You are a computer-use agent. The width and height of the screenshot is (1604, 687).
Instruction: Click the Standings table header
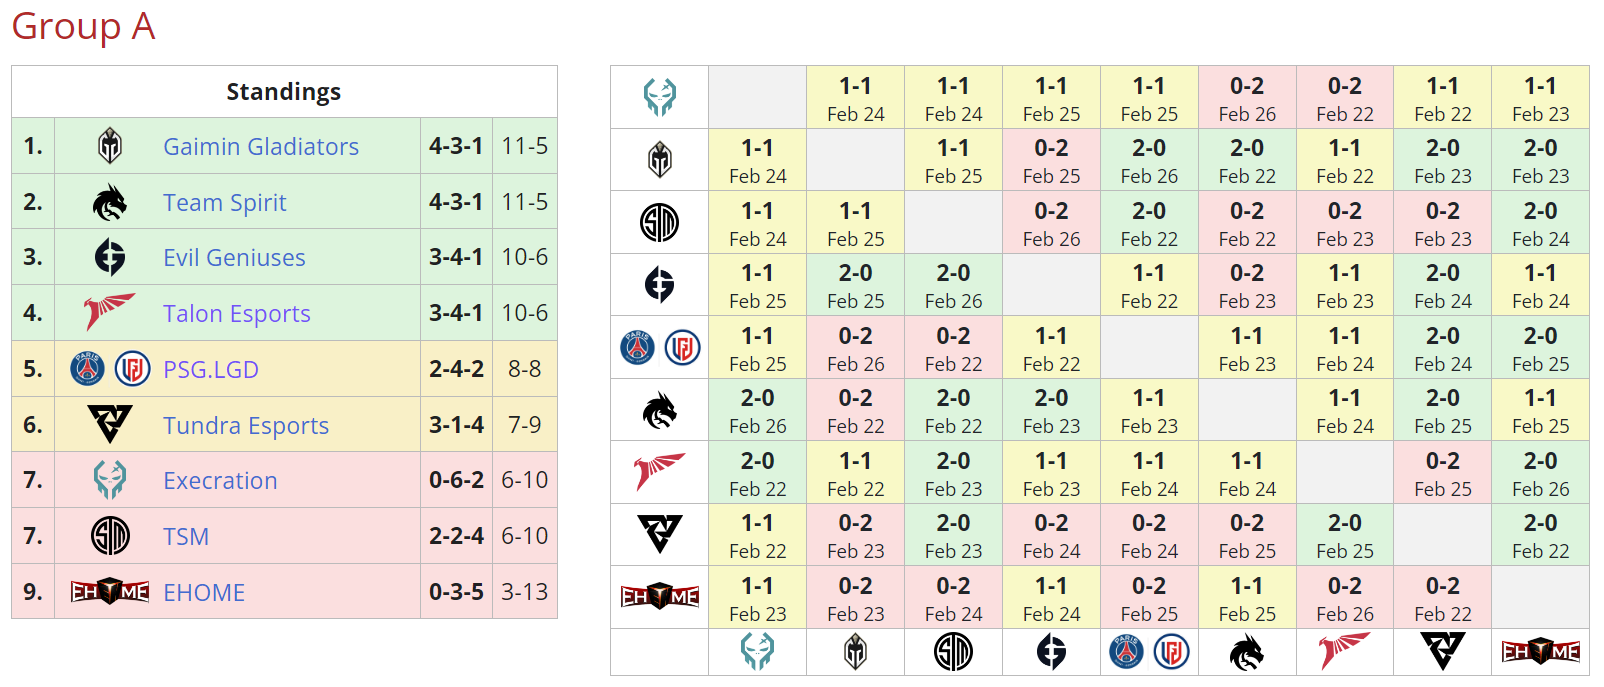[x=284, y=92]
